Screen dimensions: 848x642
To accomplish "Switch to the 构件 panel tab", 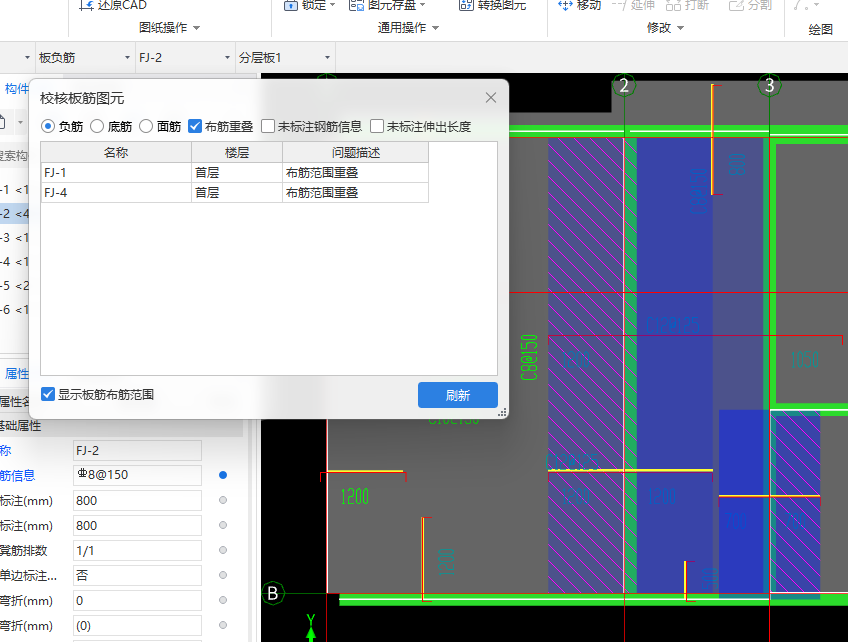I will [x=16, y=89].
